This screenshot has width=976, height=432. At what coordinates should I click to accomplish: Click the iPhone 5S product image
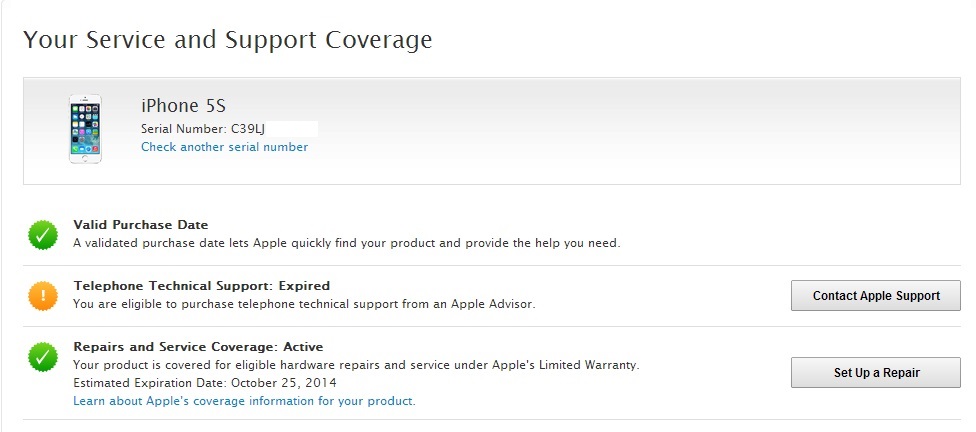[85, 129]
